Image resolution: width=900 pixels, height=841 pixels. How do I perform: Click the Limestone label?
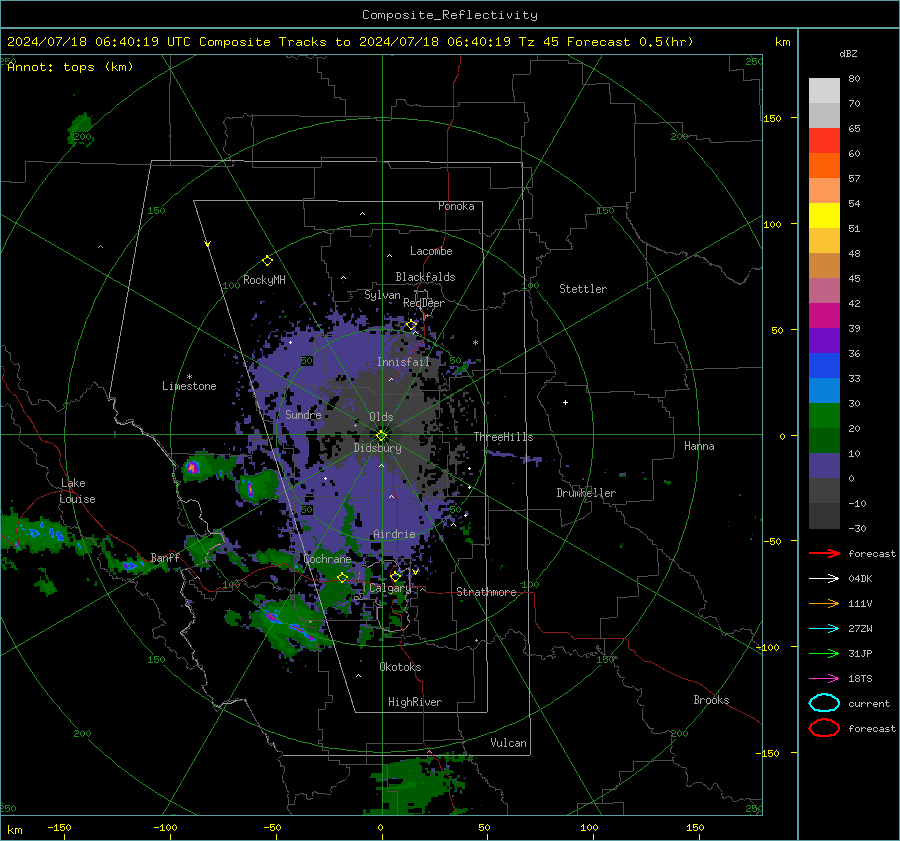click(x=189, y=386)
